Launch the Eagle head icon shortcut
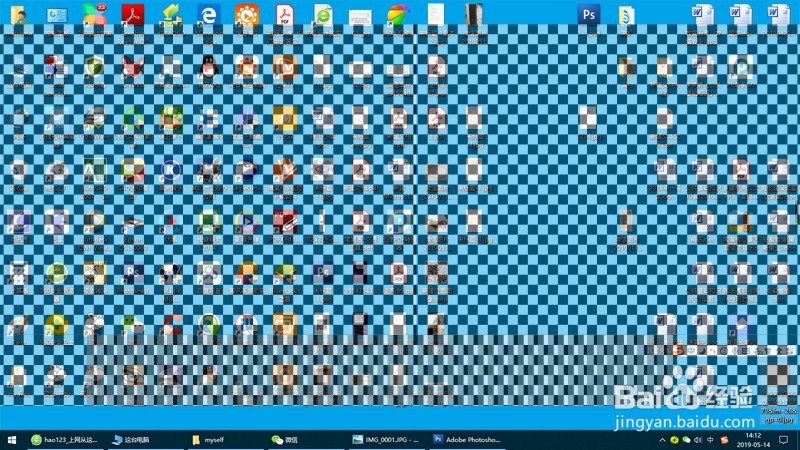Viewport: 800px width, 450px height. [247, 170]
